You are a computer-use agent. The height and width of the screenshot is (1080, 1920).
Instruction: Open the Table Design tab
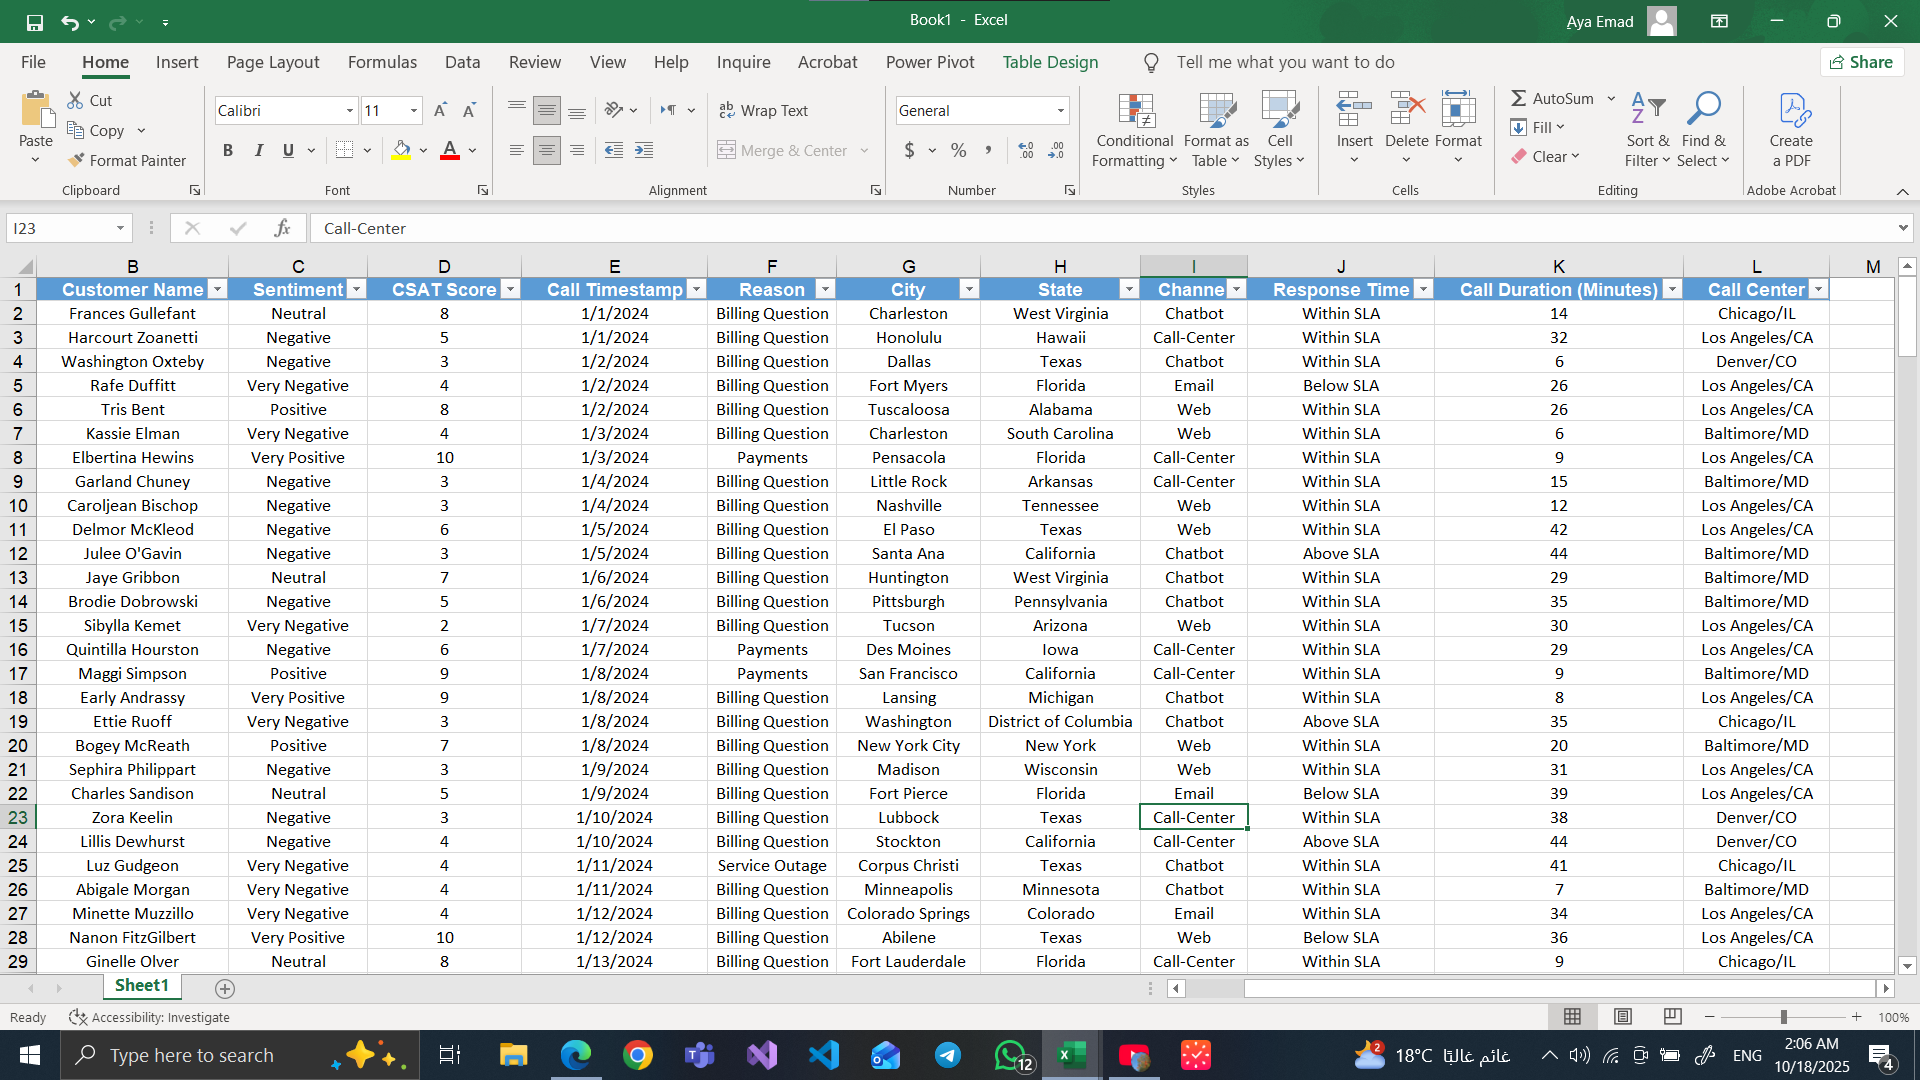tap(1050, 62)
